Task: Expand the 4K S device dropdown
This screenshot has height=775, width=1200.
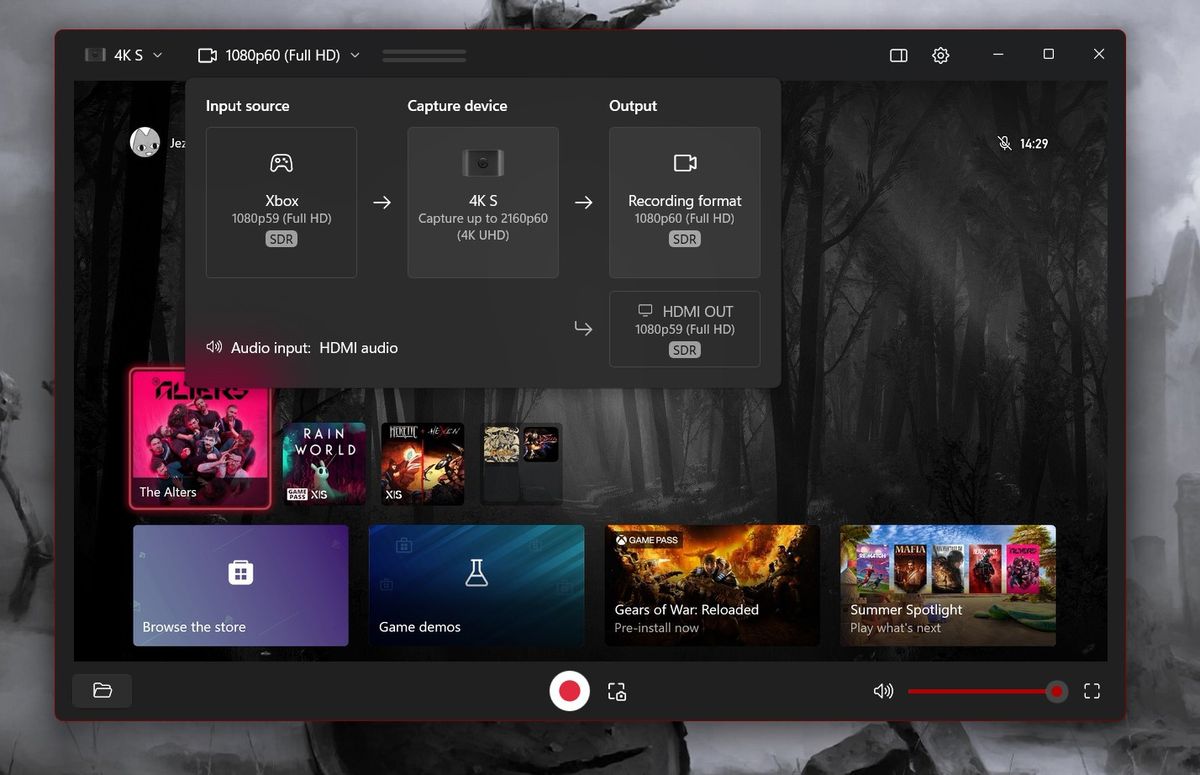Action: (123, 55)
